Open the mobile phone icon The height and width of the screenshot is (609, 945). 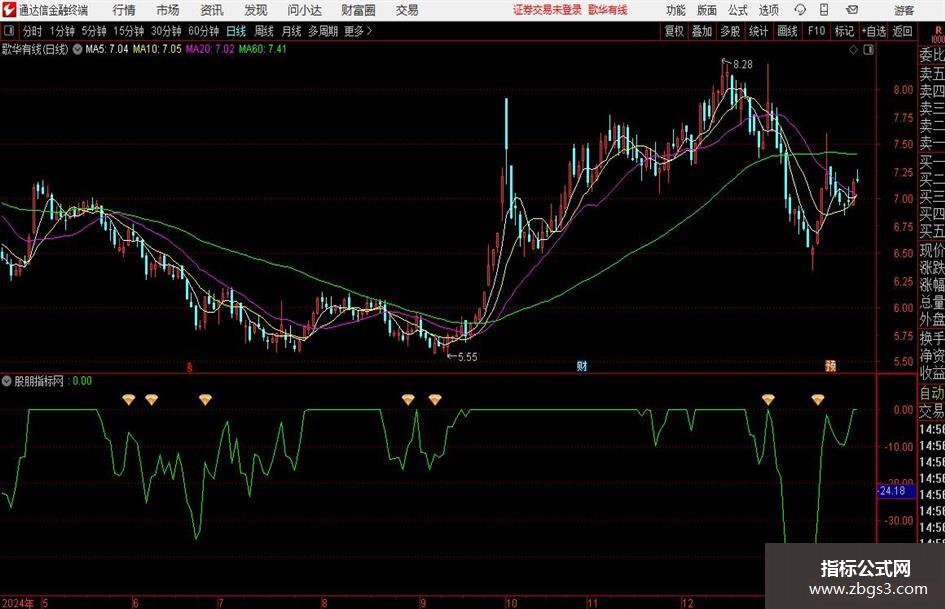click(x=824, y=10)
